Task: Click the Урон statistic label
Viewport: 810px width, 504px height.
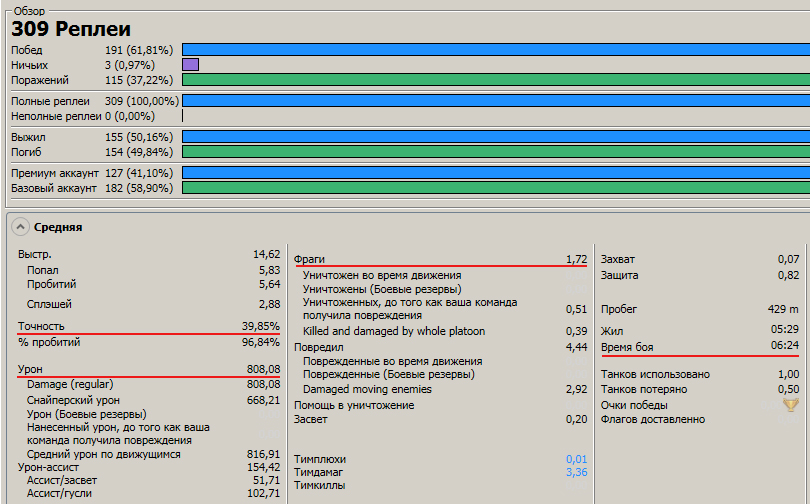Action: 30,369
